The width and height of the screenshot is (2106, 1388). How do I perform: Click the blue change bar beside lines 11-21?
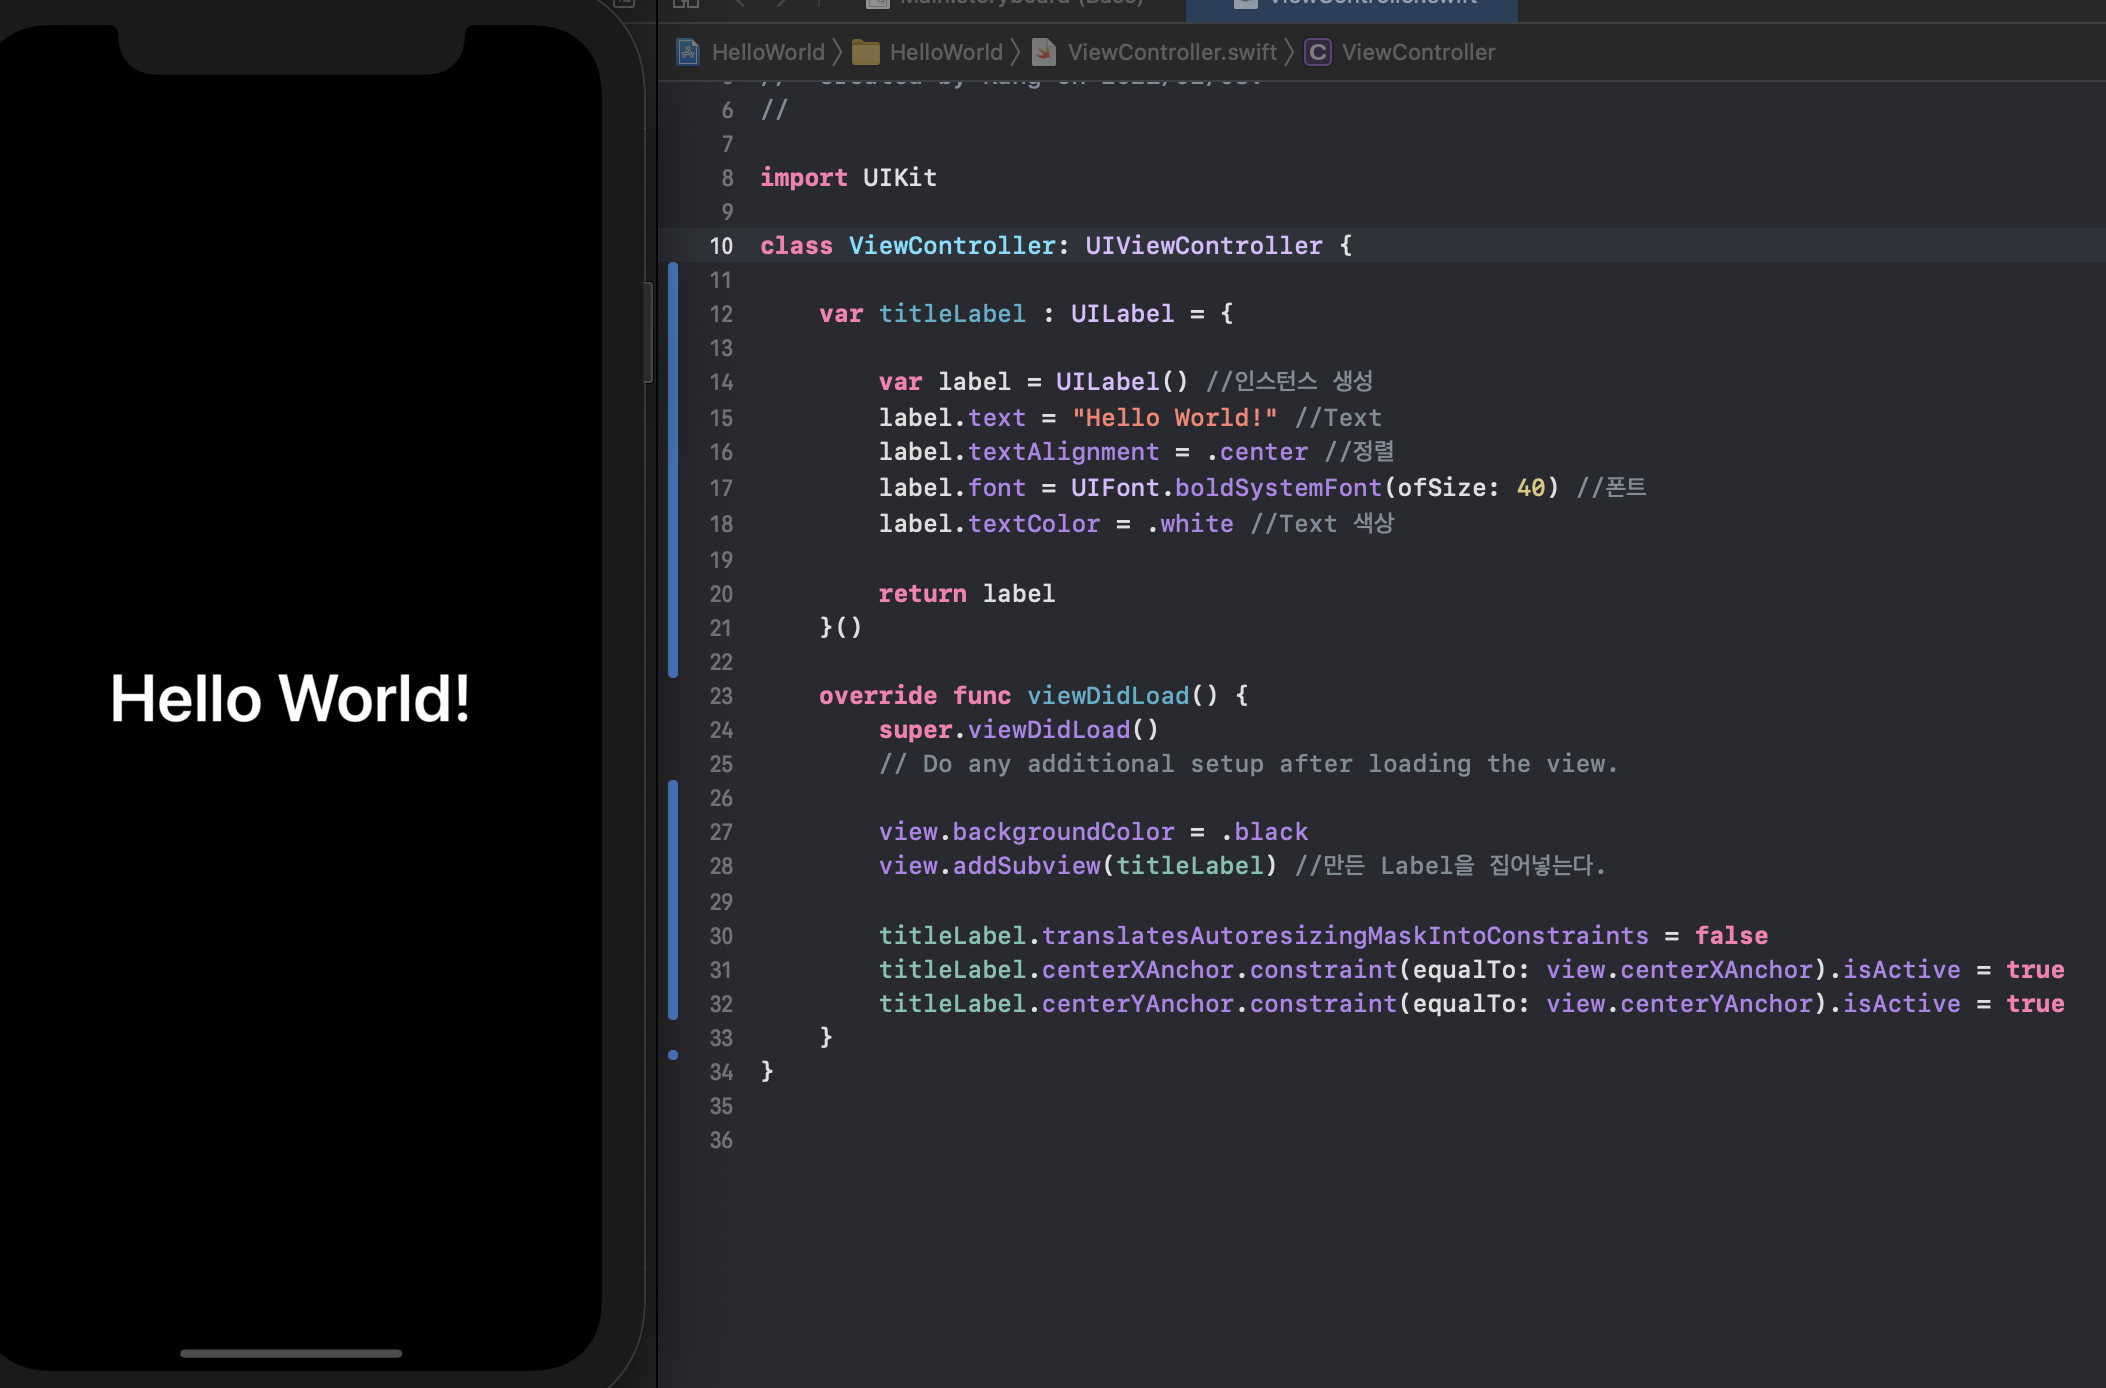673,470
